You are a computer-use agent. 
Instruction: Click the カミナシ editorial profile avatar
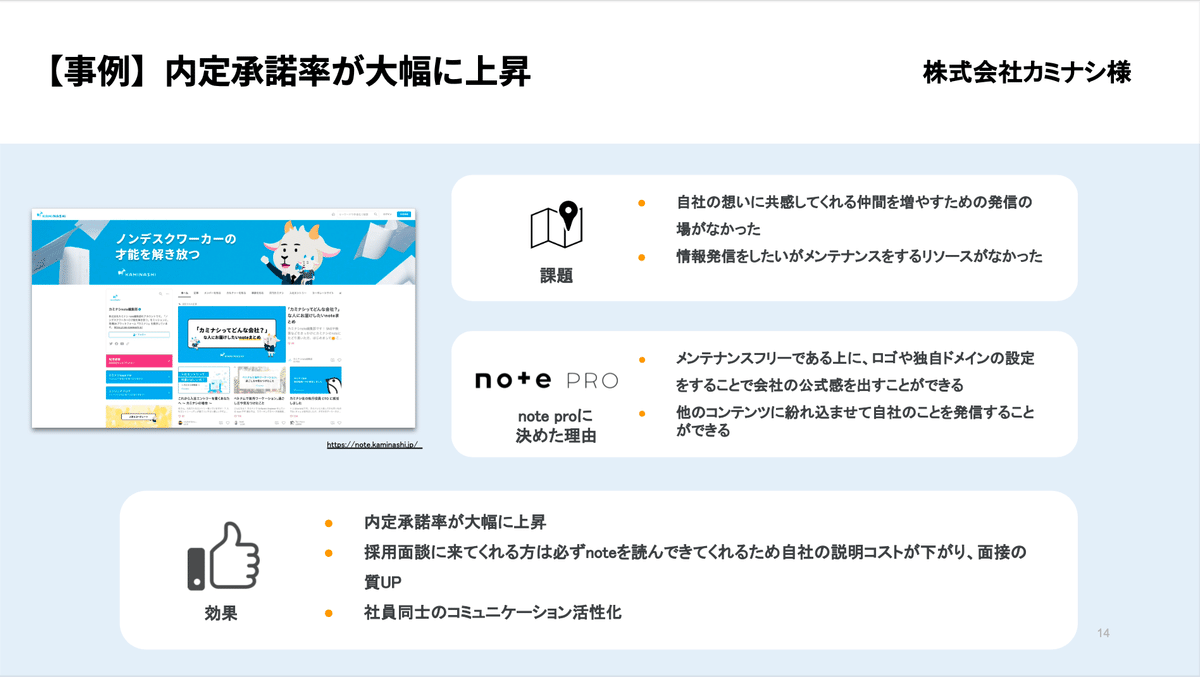point(115,297)
